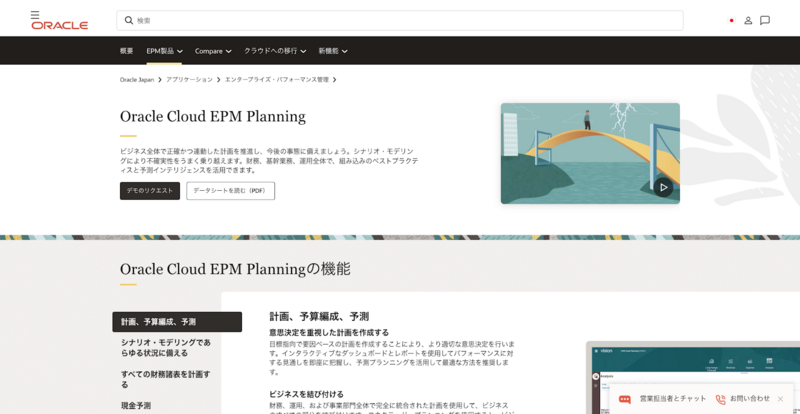The width and height of the screenshot is (800, 414).
Task: Click the 意思決定を重視した計画を作成する subheading
Action: point(329,332)
